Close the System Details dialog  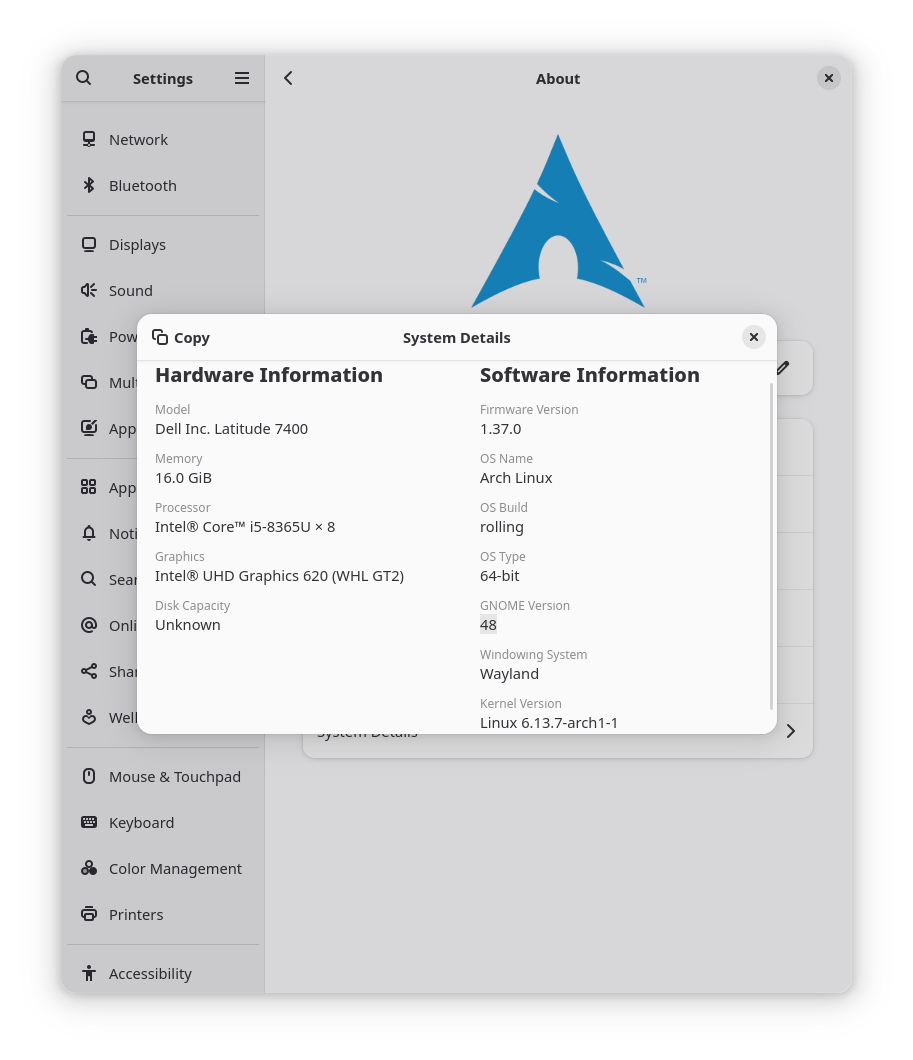coord(754,337)
